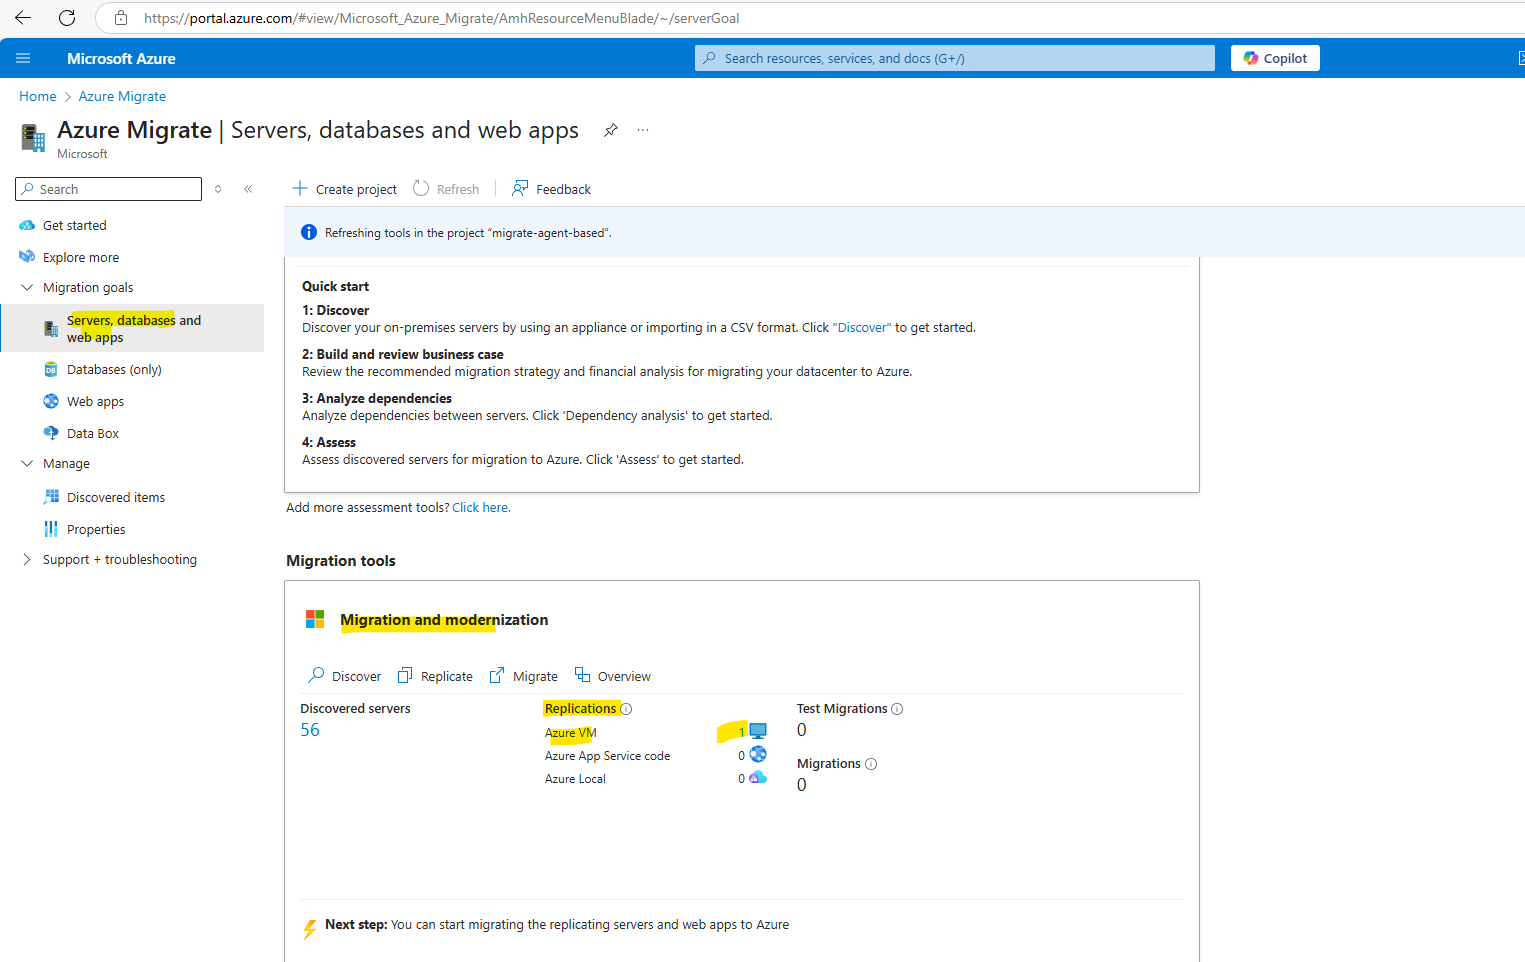
Task: Open Get started in the sidebar
Action: click(x=75, y=225)
